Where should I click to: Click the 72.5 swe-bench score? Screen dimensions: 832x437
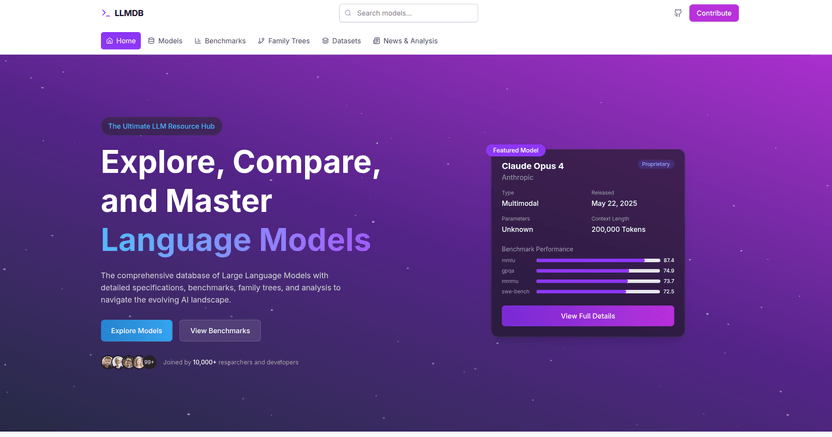(669, 292)
